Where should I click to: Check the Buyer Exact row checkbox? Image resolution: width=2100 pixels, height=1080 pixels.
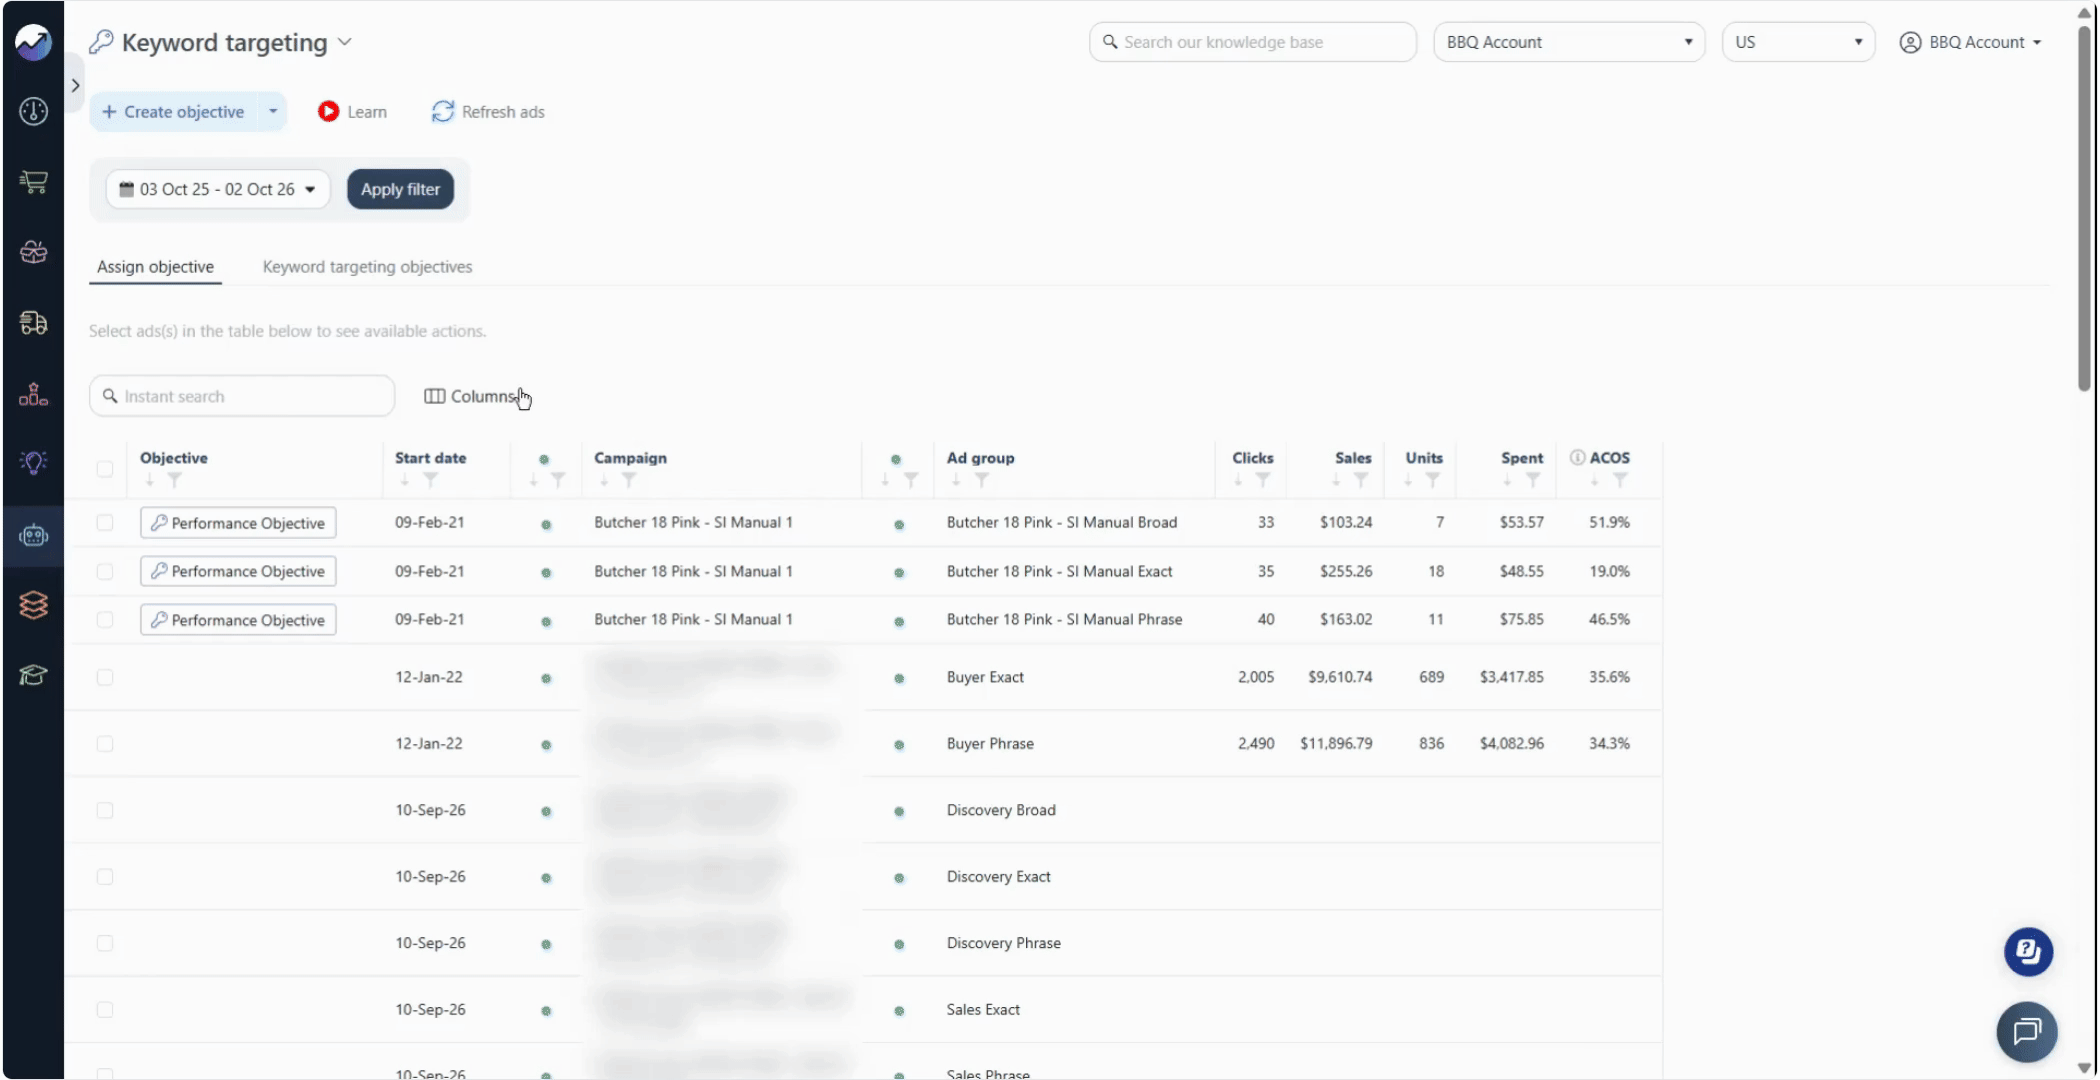point(105,678)
